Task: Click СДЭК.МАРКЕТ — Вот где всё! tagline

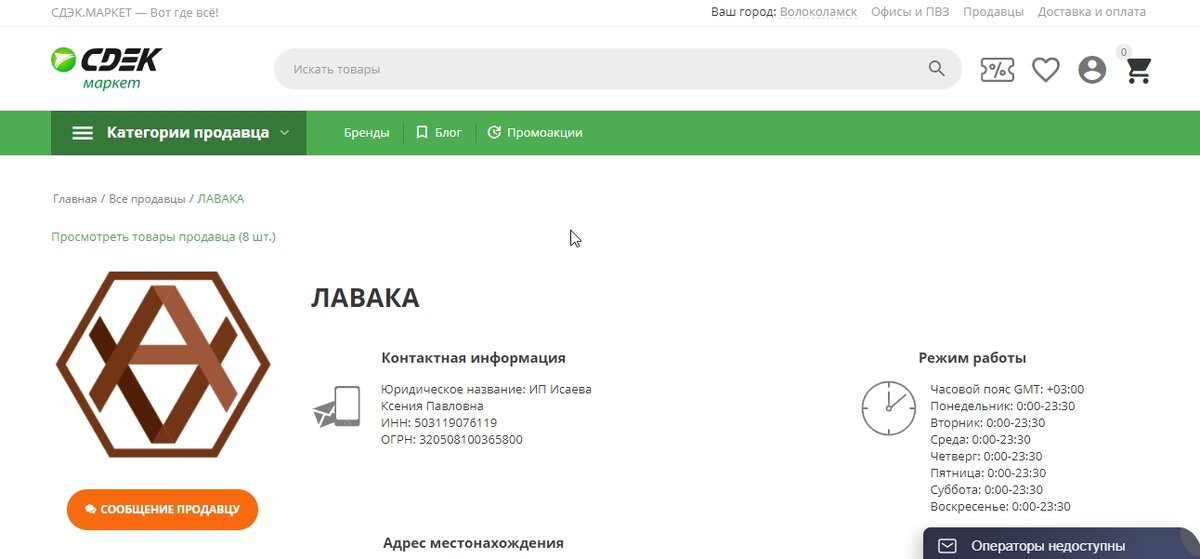Action: [x=135, y=12]
